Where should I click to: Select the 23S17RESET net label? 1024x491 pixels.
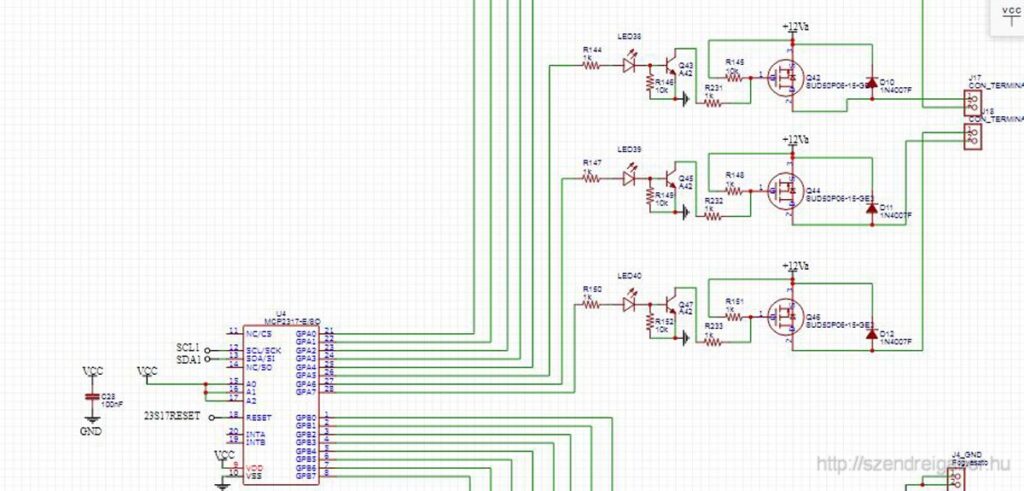pos(172,417)
